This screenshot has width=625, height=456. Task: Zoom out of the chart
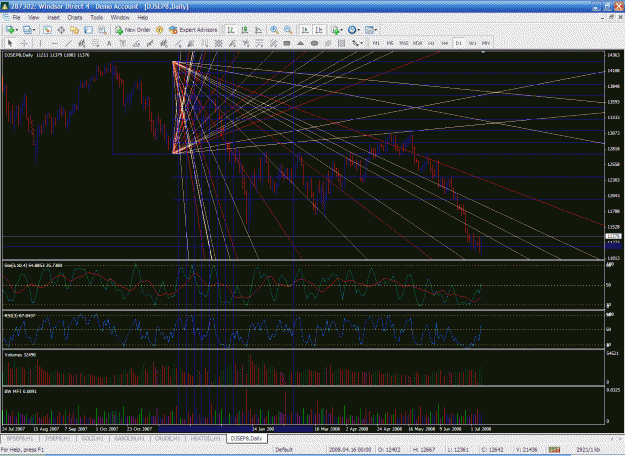[x=288, y=30]
